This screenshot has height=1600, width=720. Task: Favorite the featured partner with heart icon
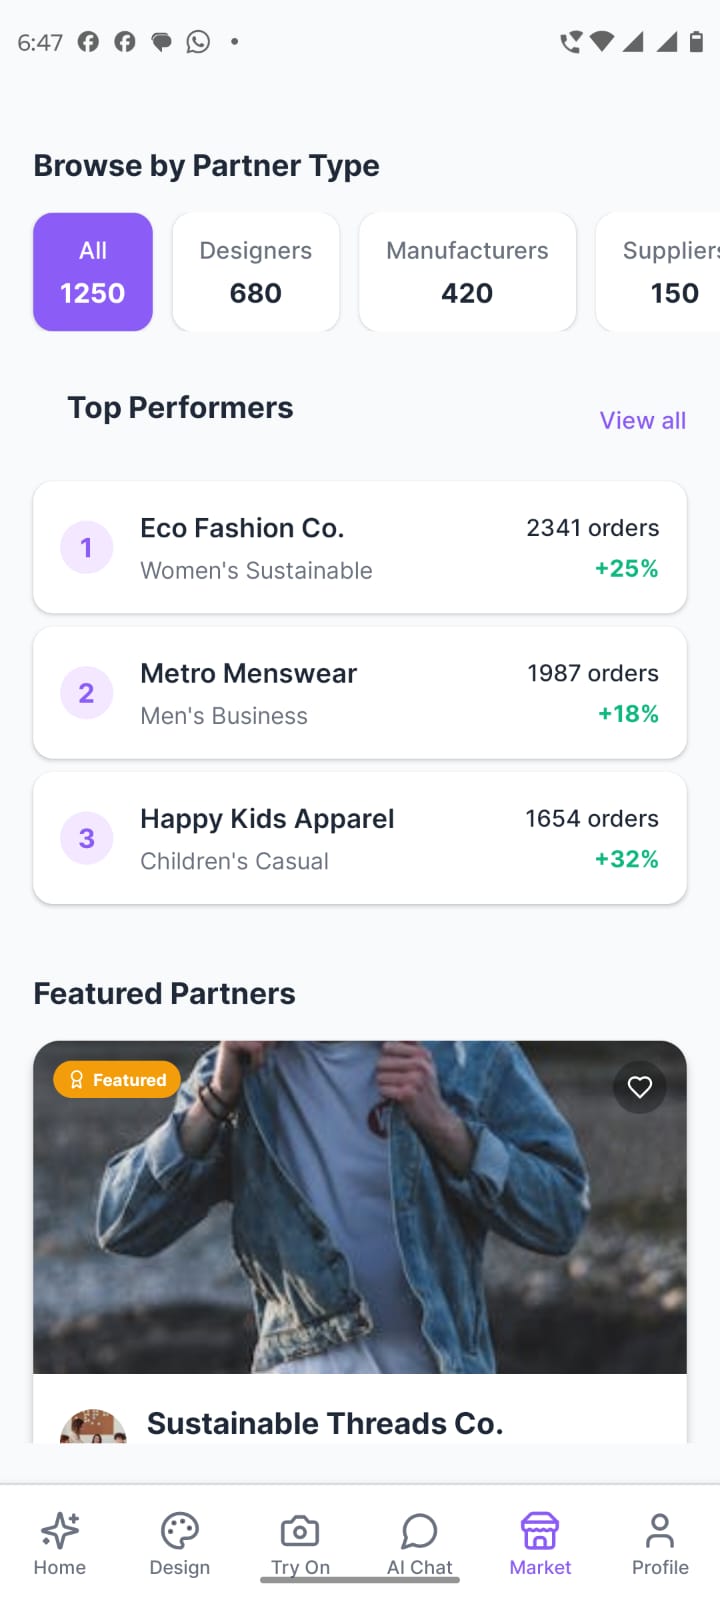tap(640, 1087)
